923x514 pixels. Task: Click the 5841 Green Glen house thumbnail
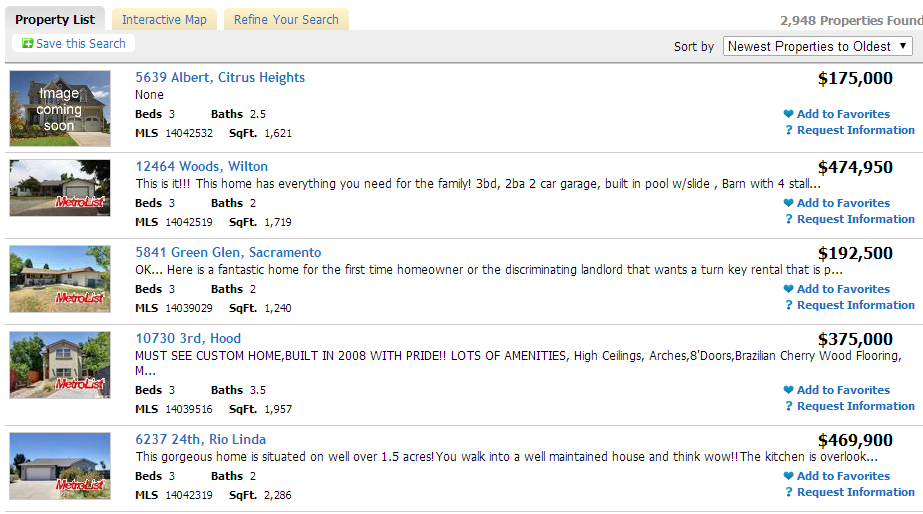click(x=60, y=279)
